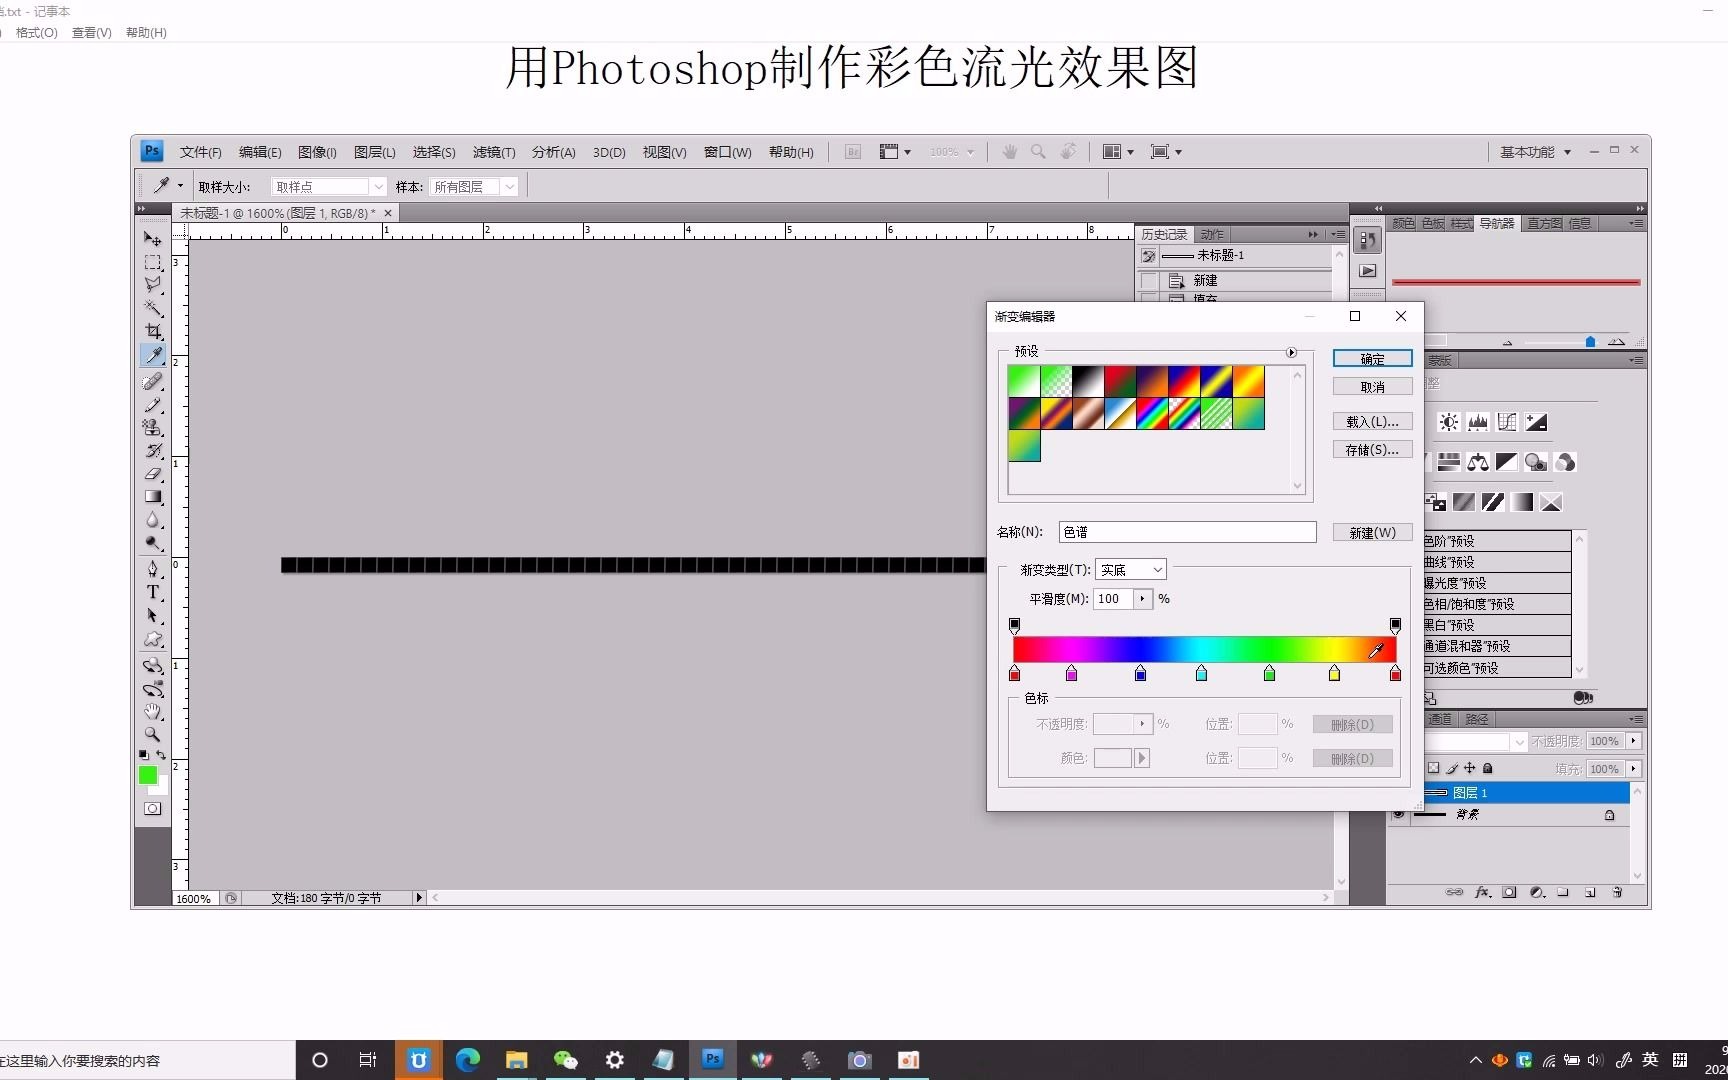The image size is (1728, 1080).
Task: Click 取消 in gradient editor
Action: 1372,387
